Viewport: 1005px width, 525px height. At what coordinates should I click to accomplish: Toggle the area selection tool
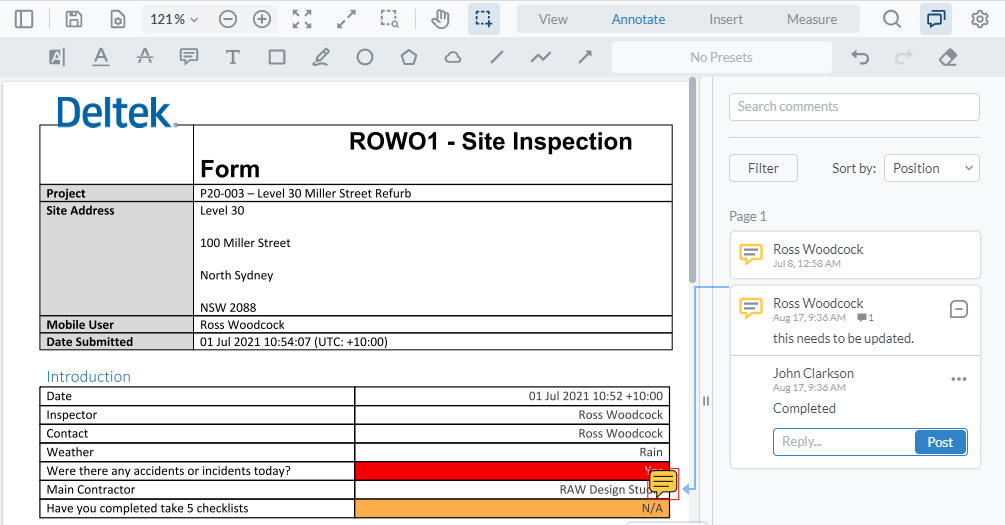click(484, 19)
